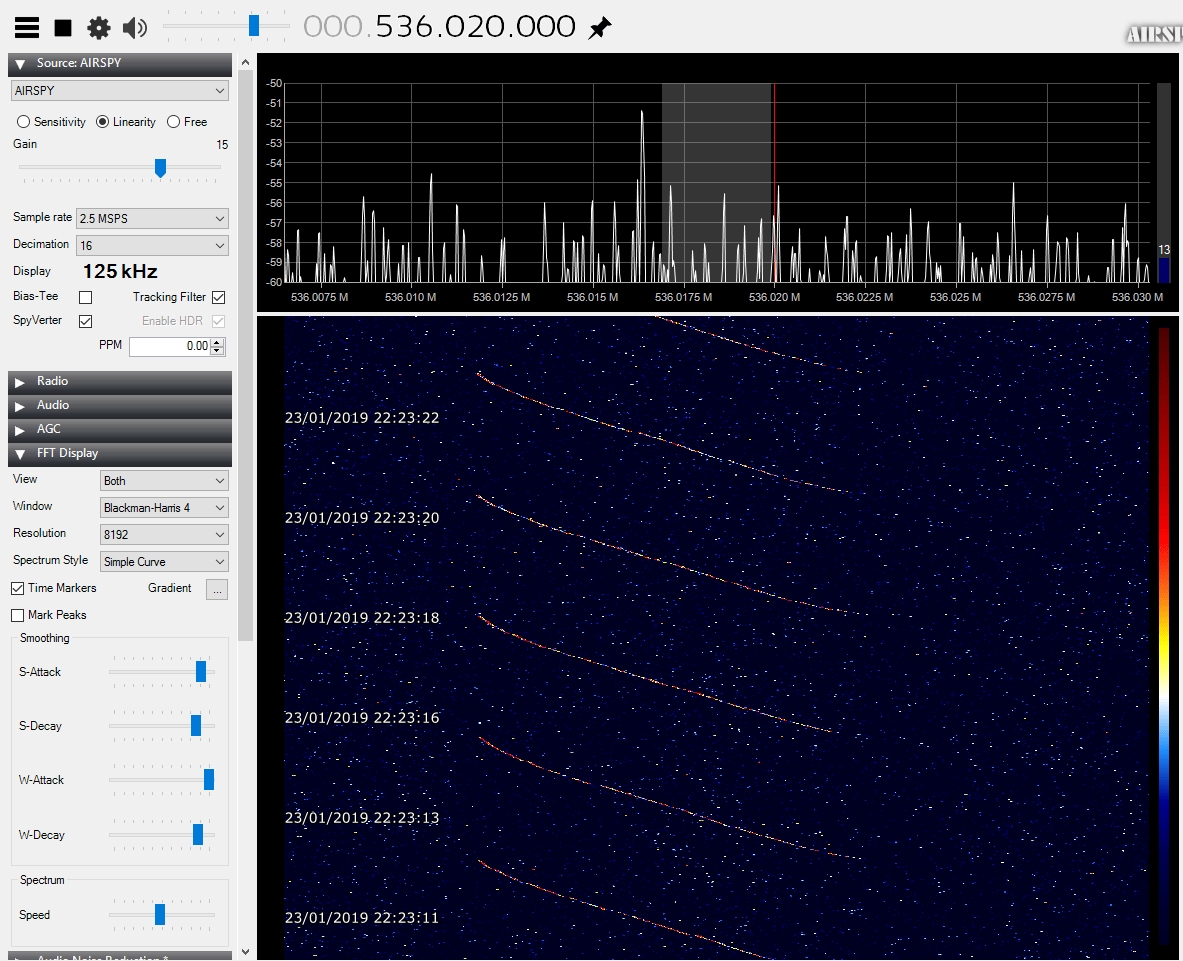Select the Free gain mode
This screenshot has height=961, width=1183.
click(174, 122)
